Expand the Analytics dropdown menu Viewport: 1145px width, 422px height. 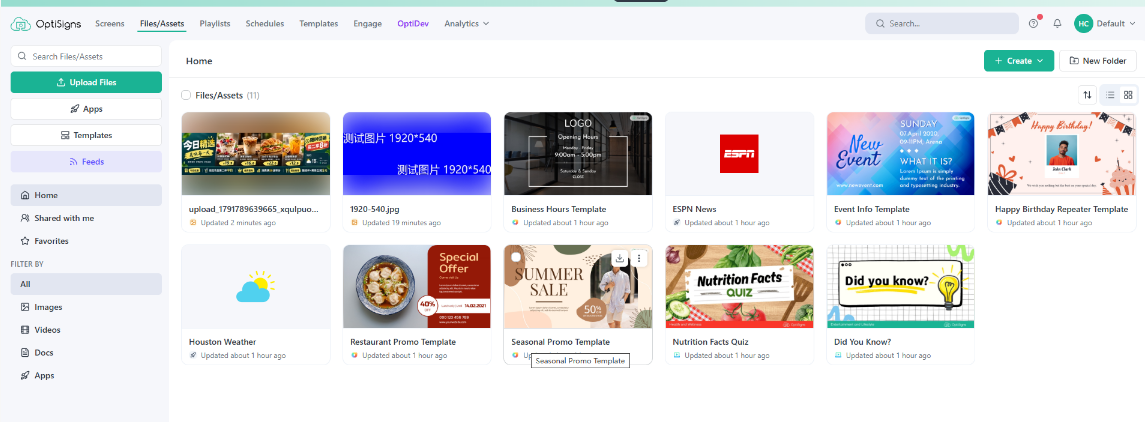pyautogui.click(x=467, y=23)
